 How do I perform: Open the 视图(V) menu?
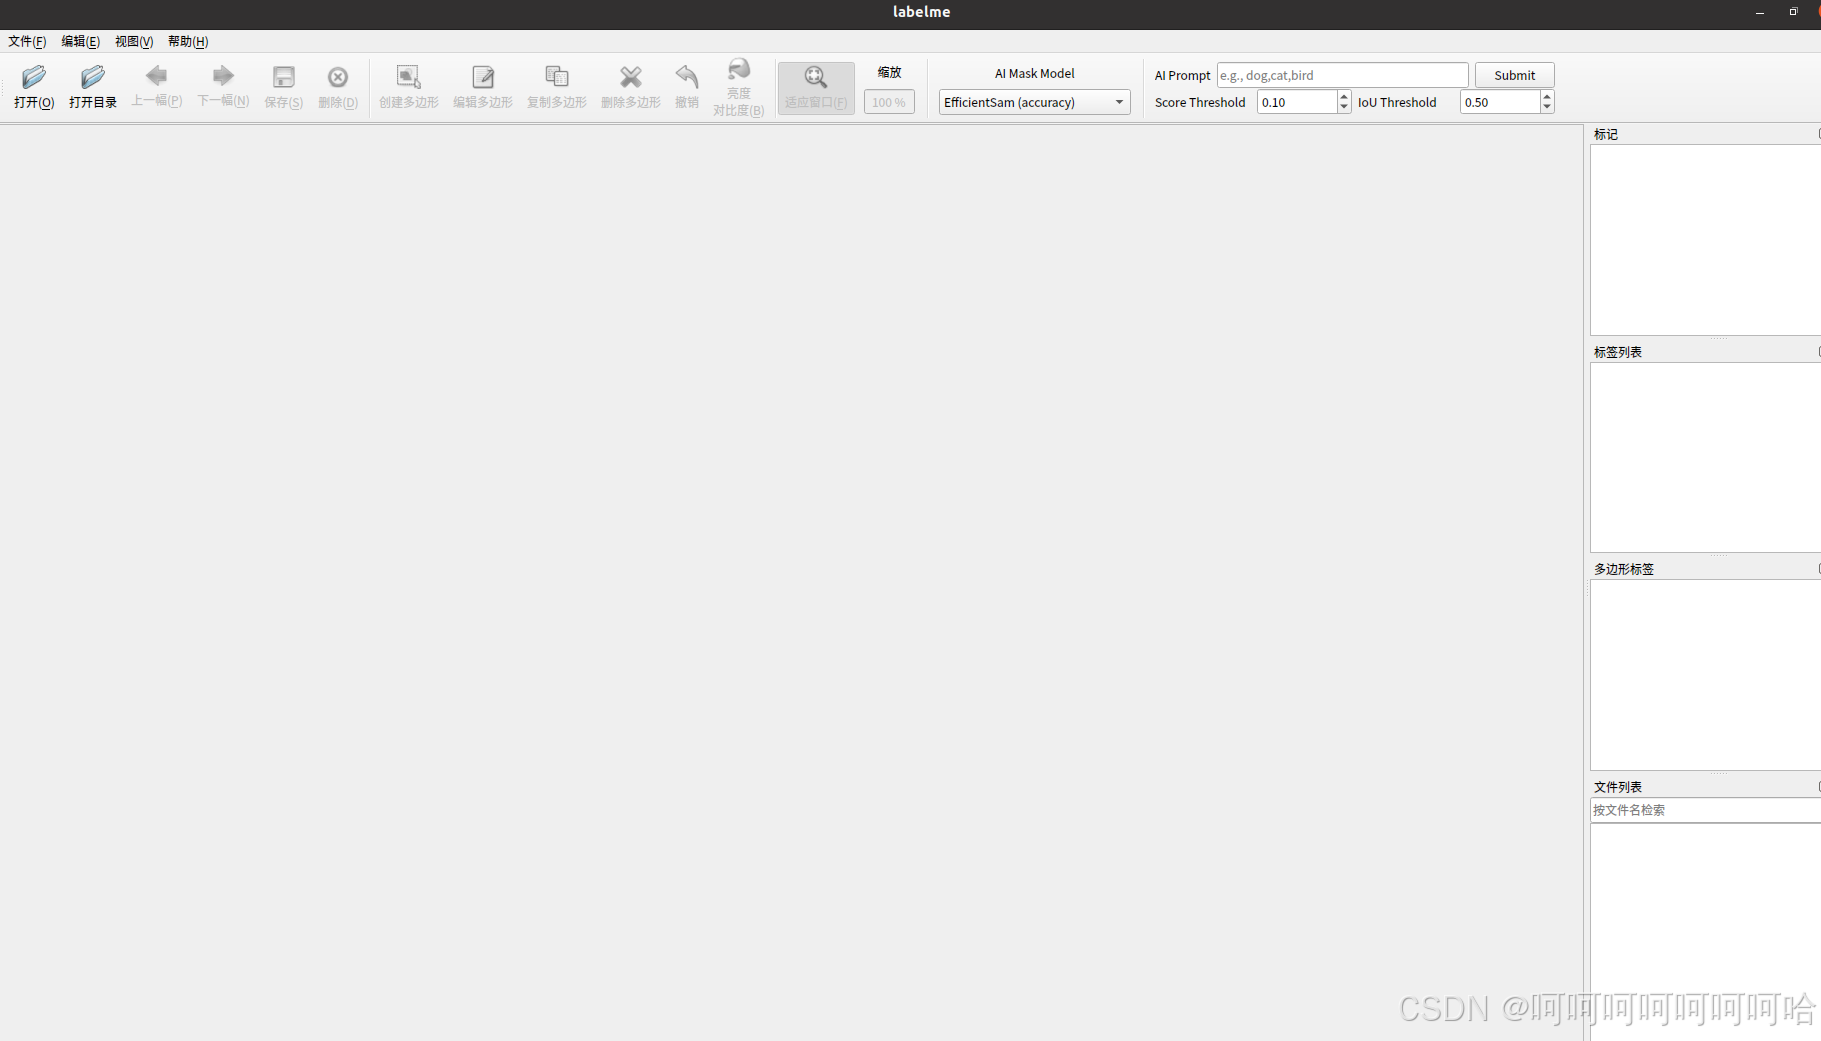click(134, 41)
